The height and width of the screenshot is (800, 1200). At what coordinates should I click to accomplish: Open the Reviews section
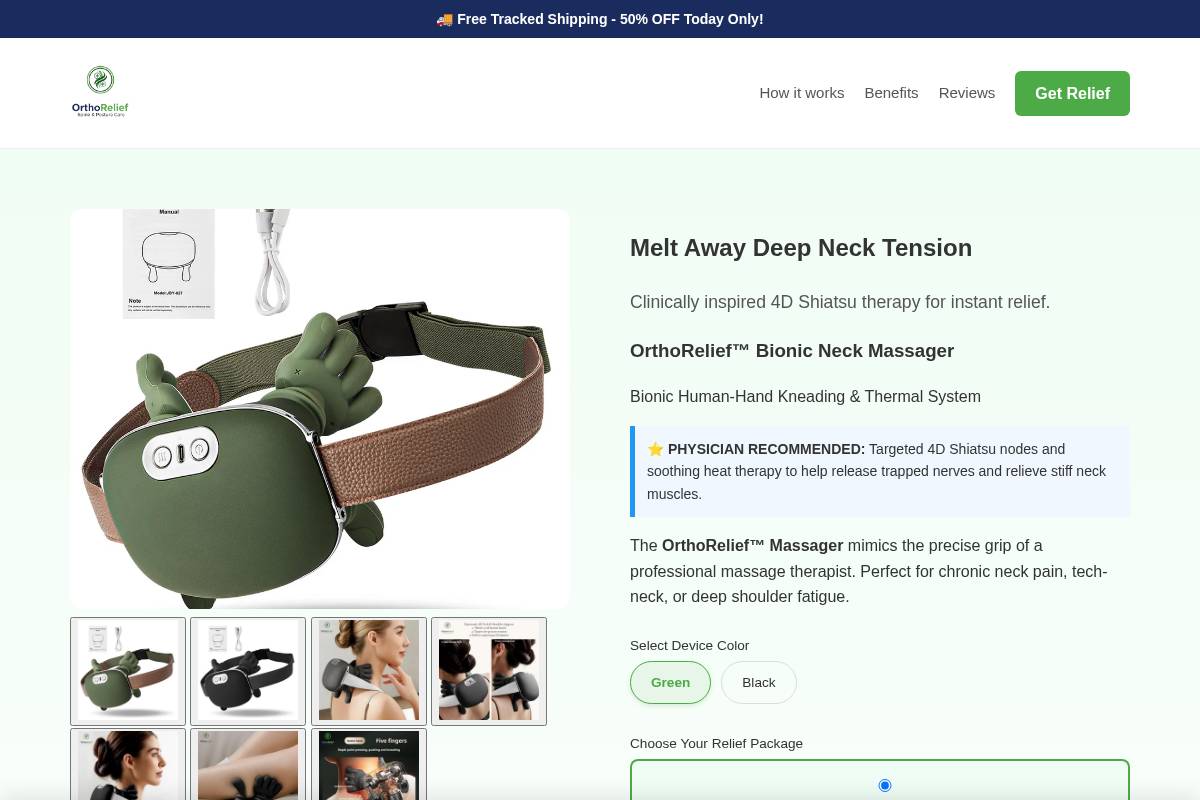click(x=966, y=92)
